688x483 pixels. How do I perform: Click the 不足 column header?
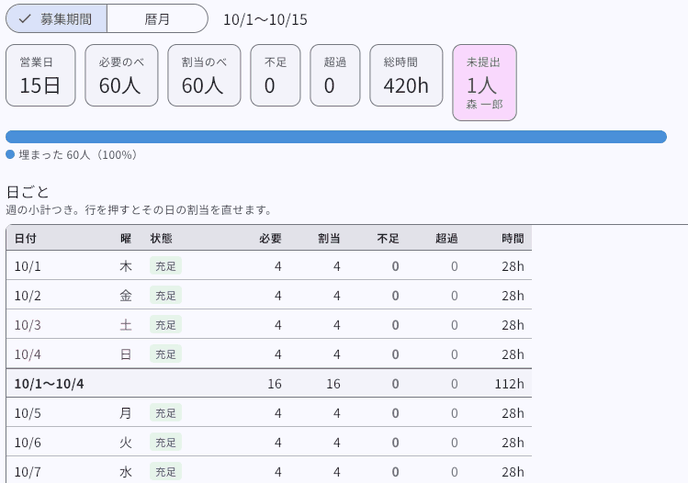tap(388, 238)
